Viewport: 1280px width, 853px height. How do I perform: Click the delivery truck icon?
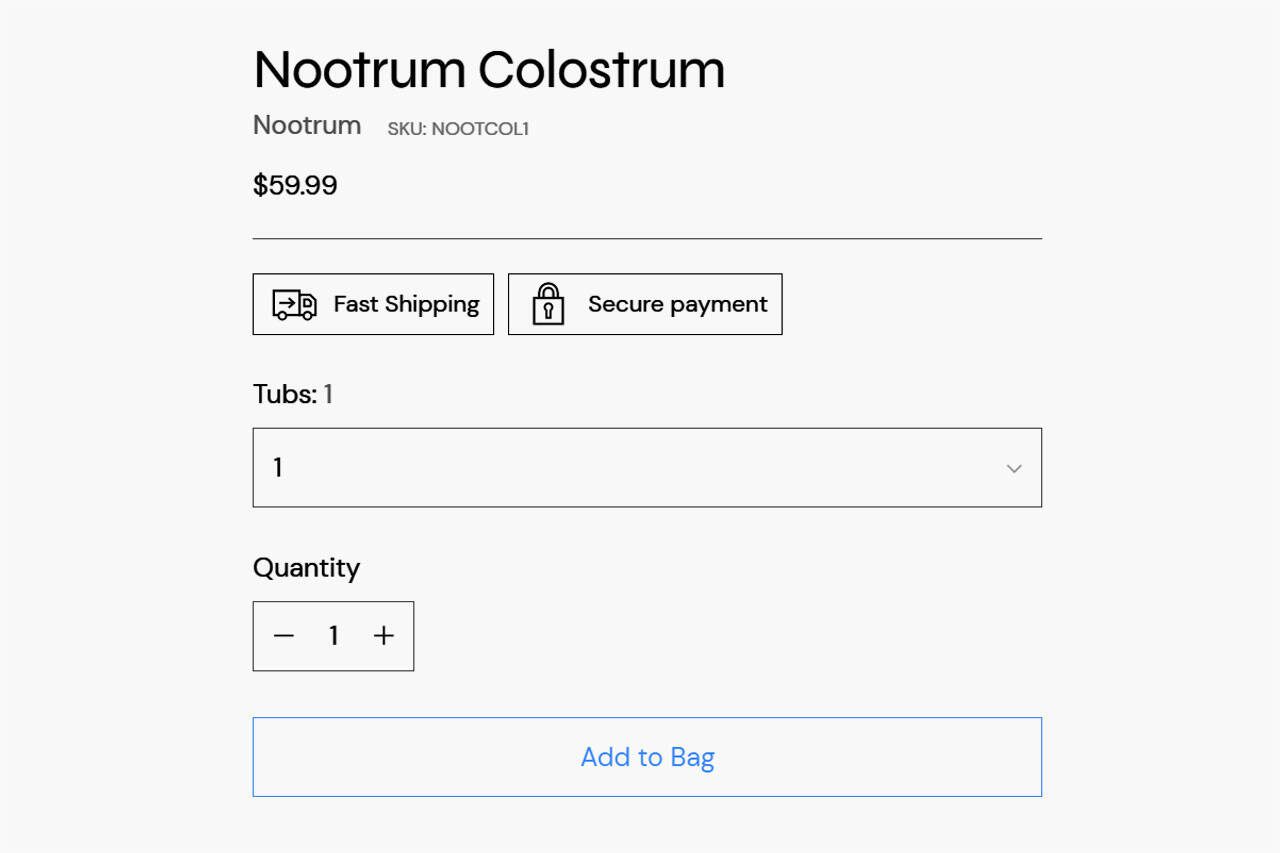(x=294, y=304)
